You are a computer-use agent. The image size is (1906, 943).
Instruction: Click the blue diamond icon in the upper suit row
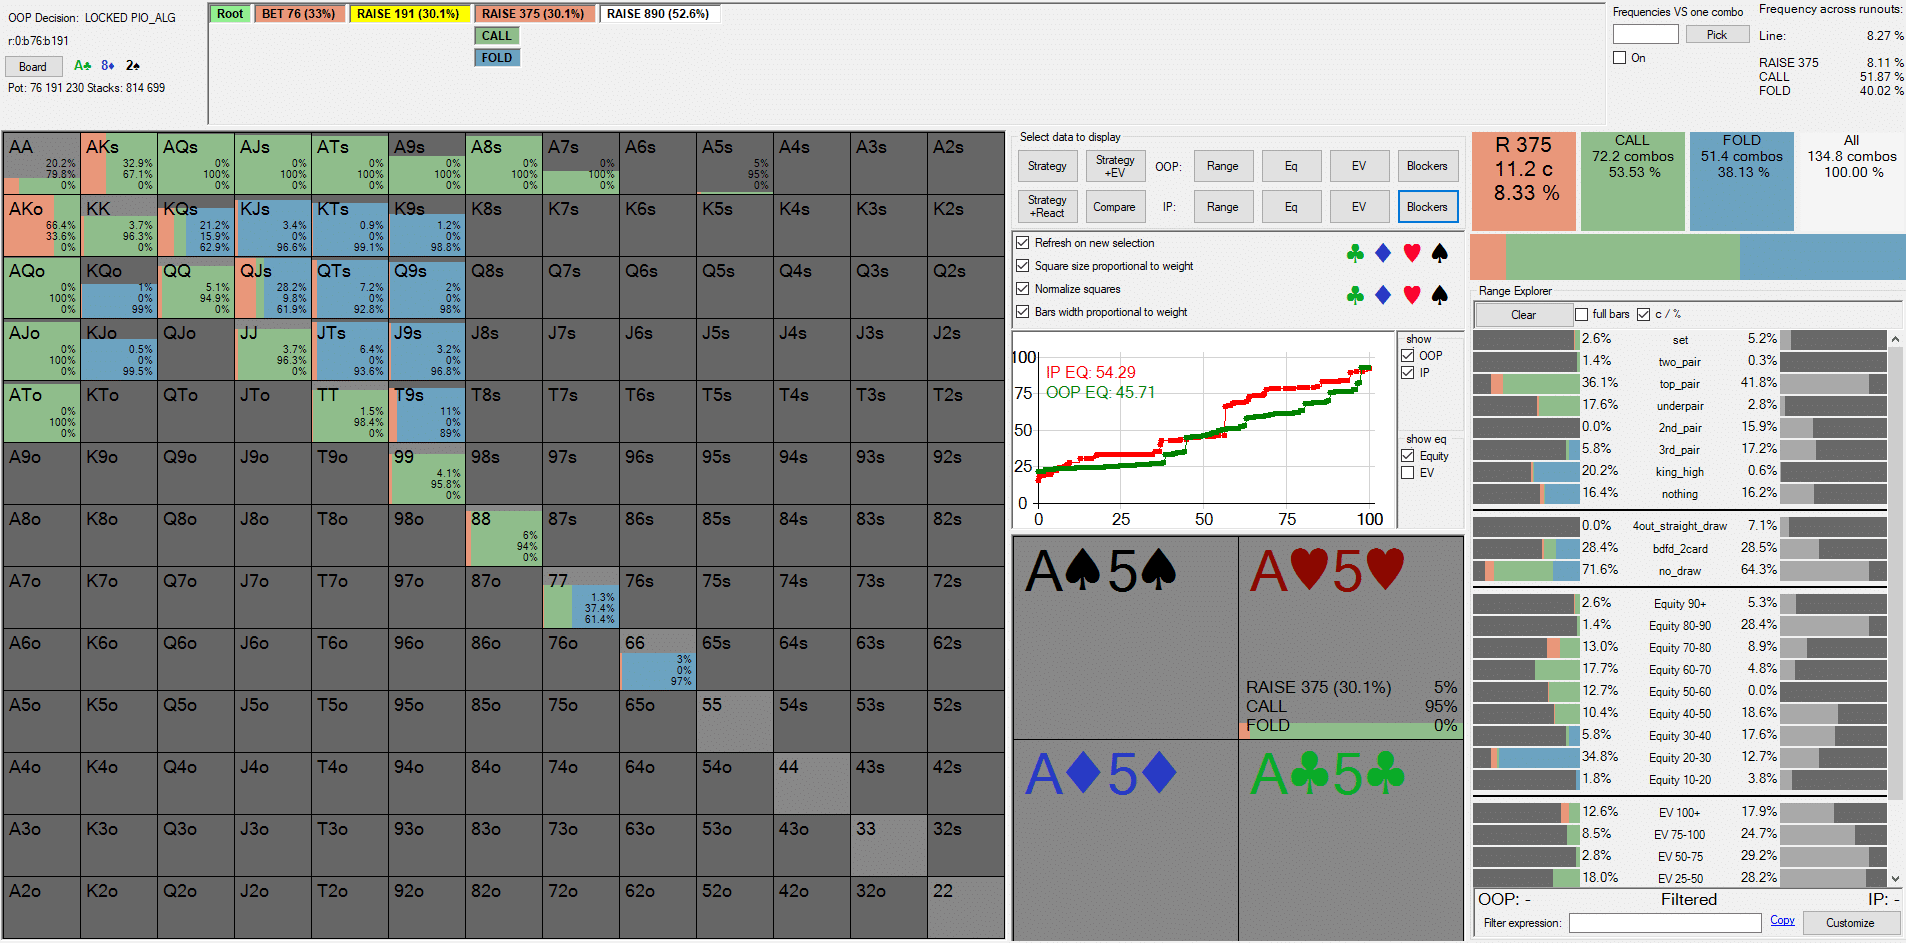point(1383,254)
